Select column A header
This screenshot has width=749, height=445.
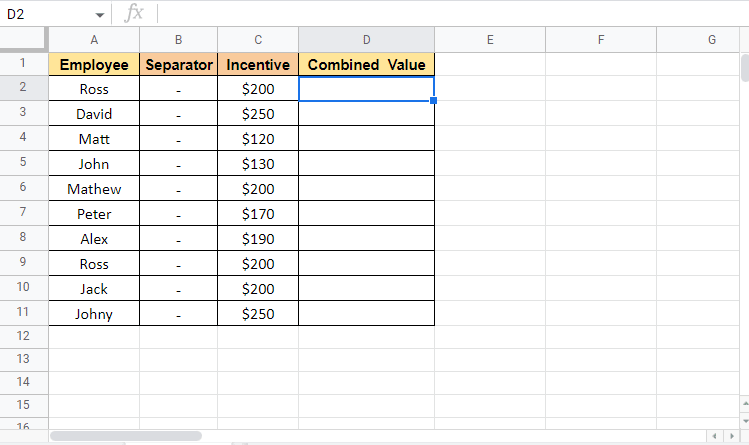[x=94, y=40]
